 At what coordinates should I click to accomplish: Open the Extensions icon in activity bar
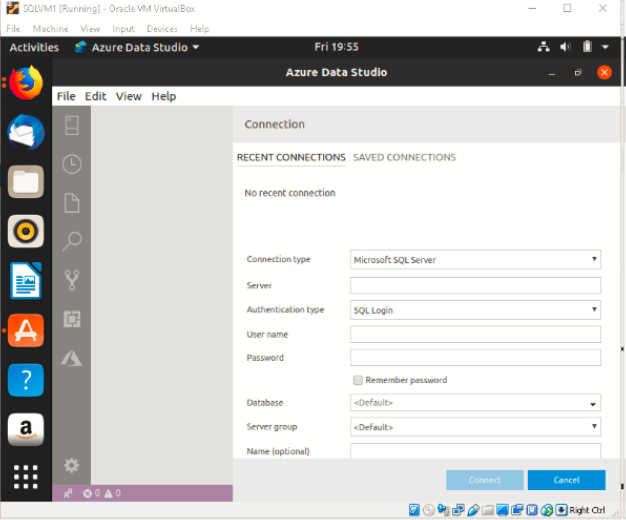click(x=72, y=319)
